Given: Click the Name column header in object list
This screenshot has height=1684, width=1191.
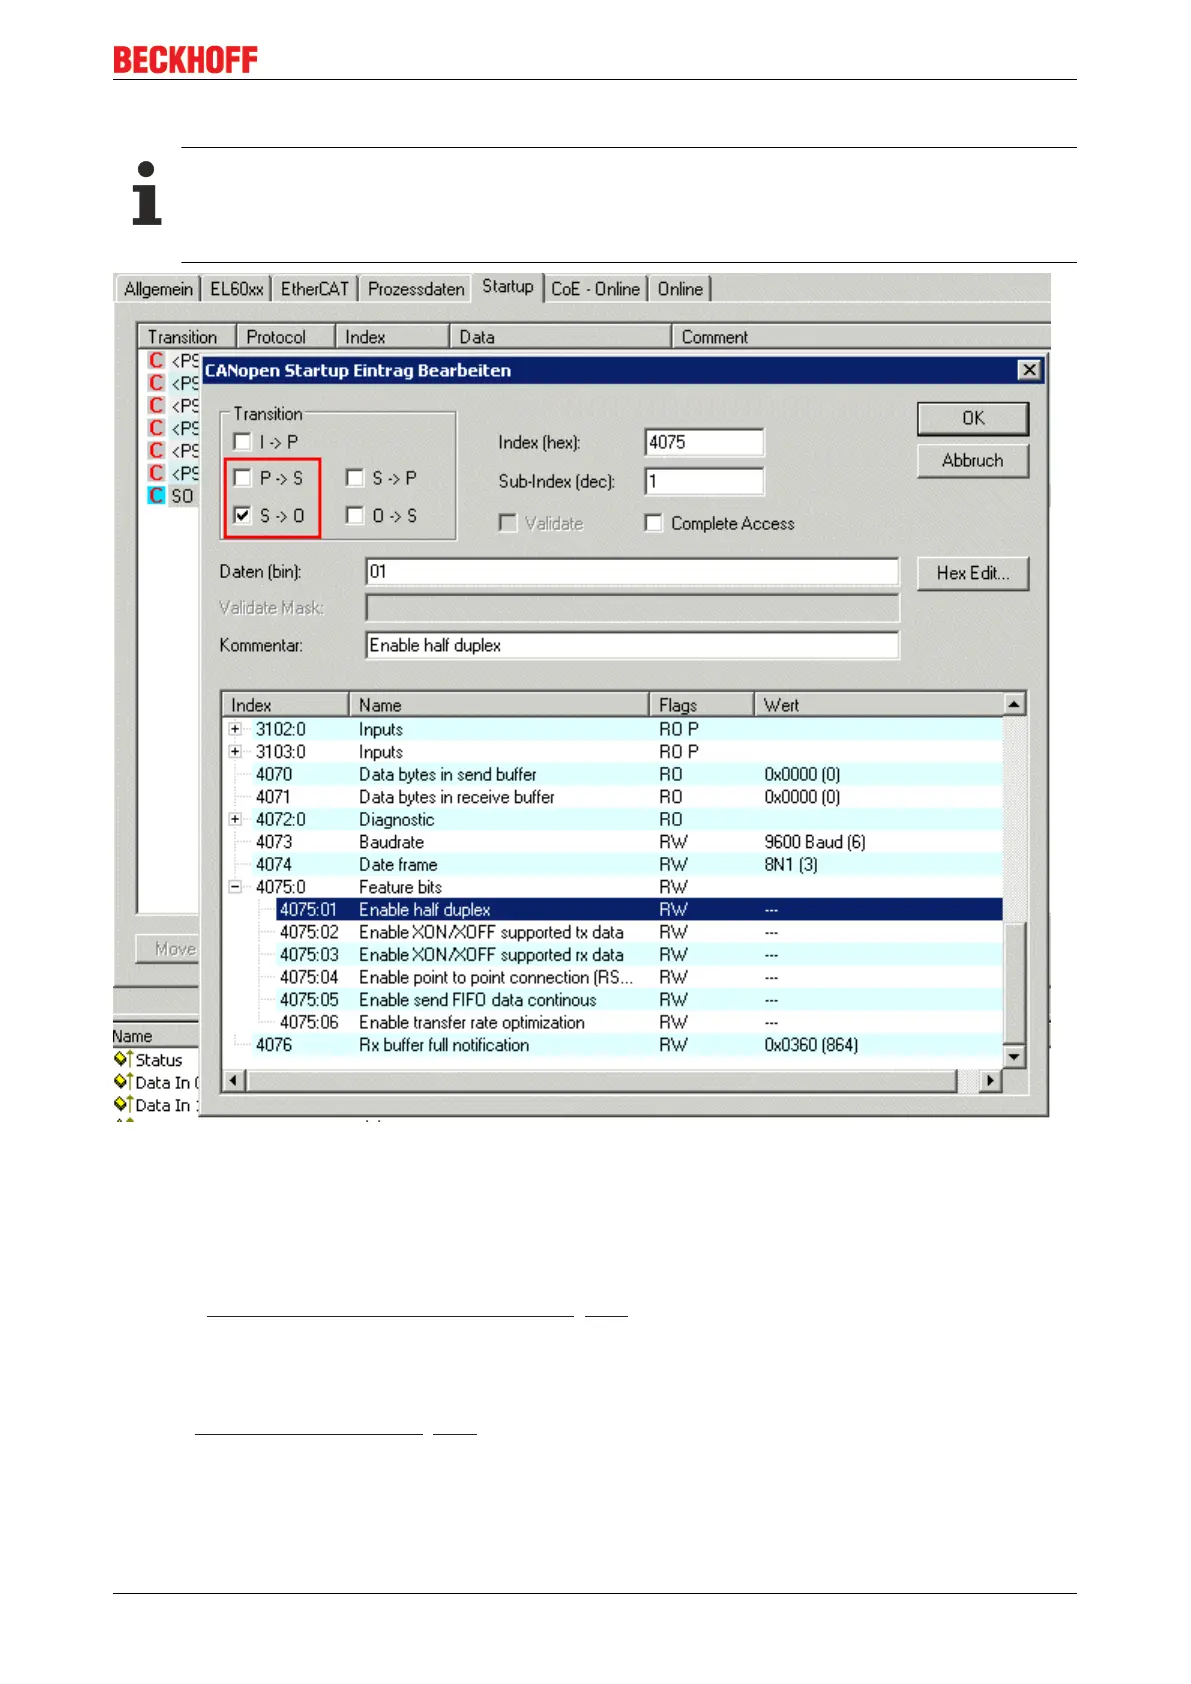Looking at the screenshot, I should pyautogui.click(x=499, y=705).
